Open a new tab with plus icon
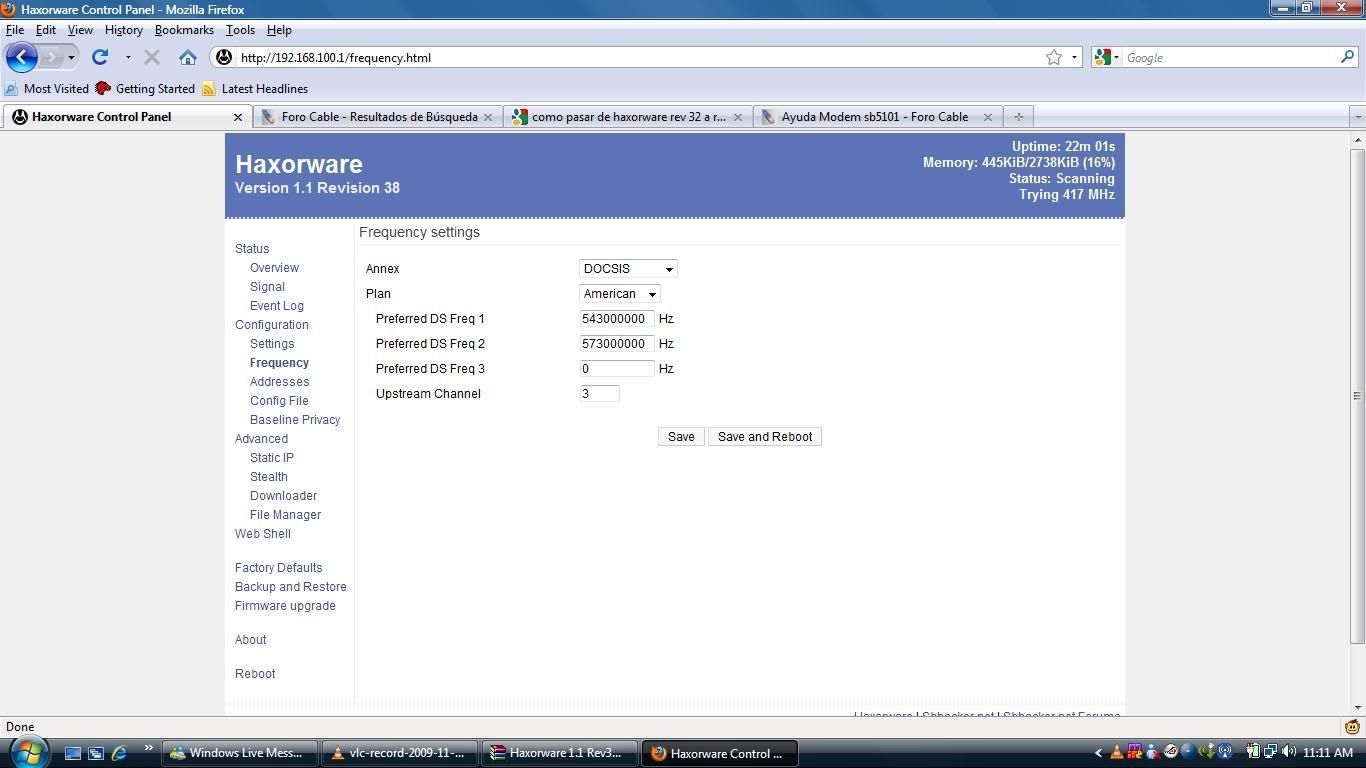Image resolution: width=1366 pixels, height=768 pixels. [x=1018, y=117]
